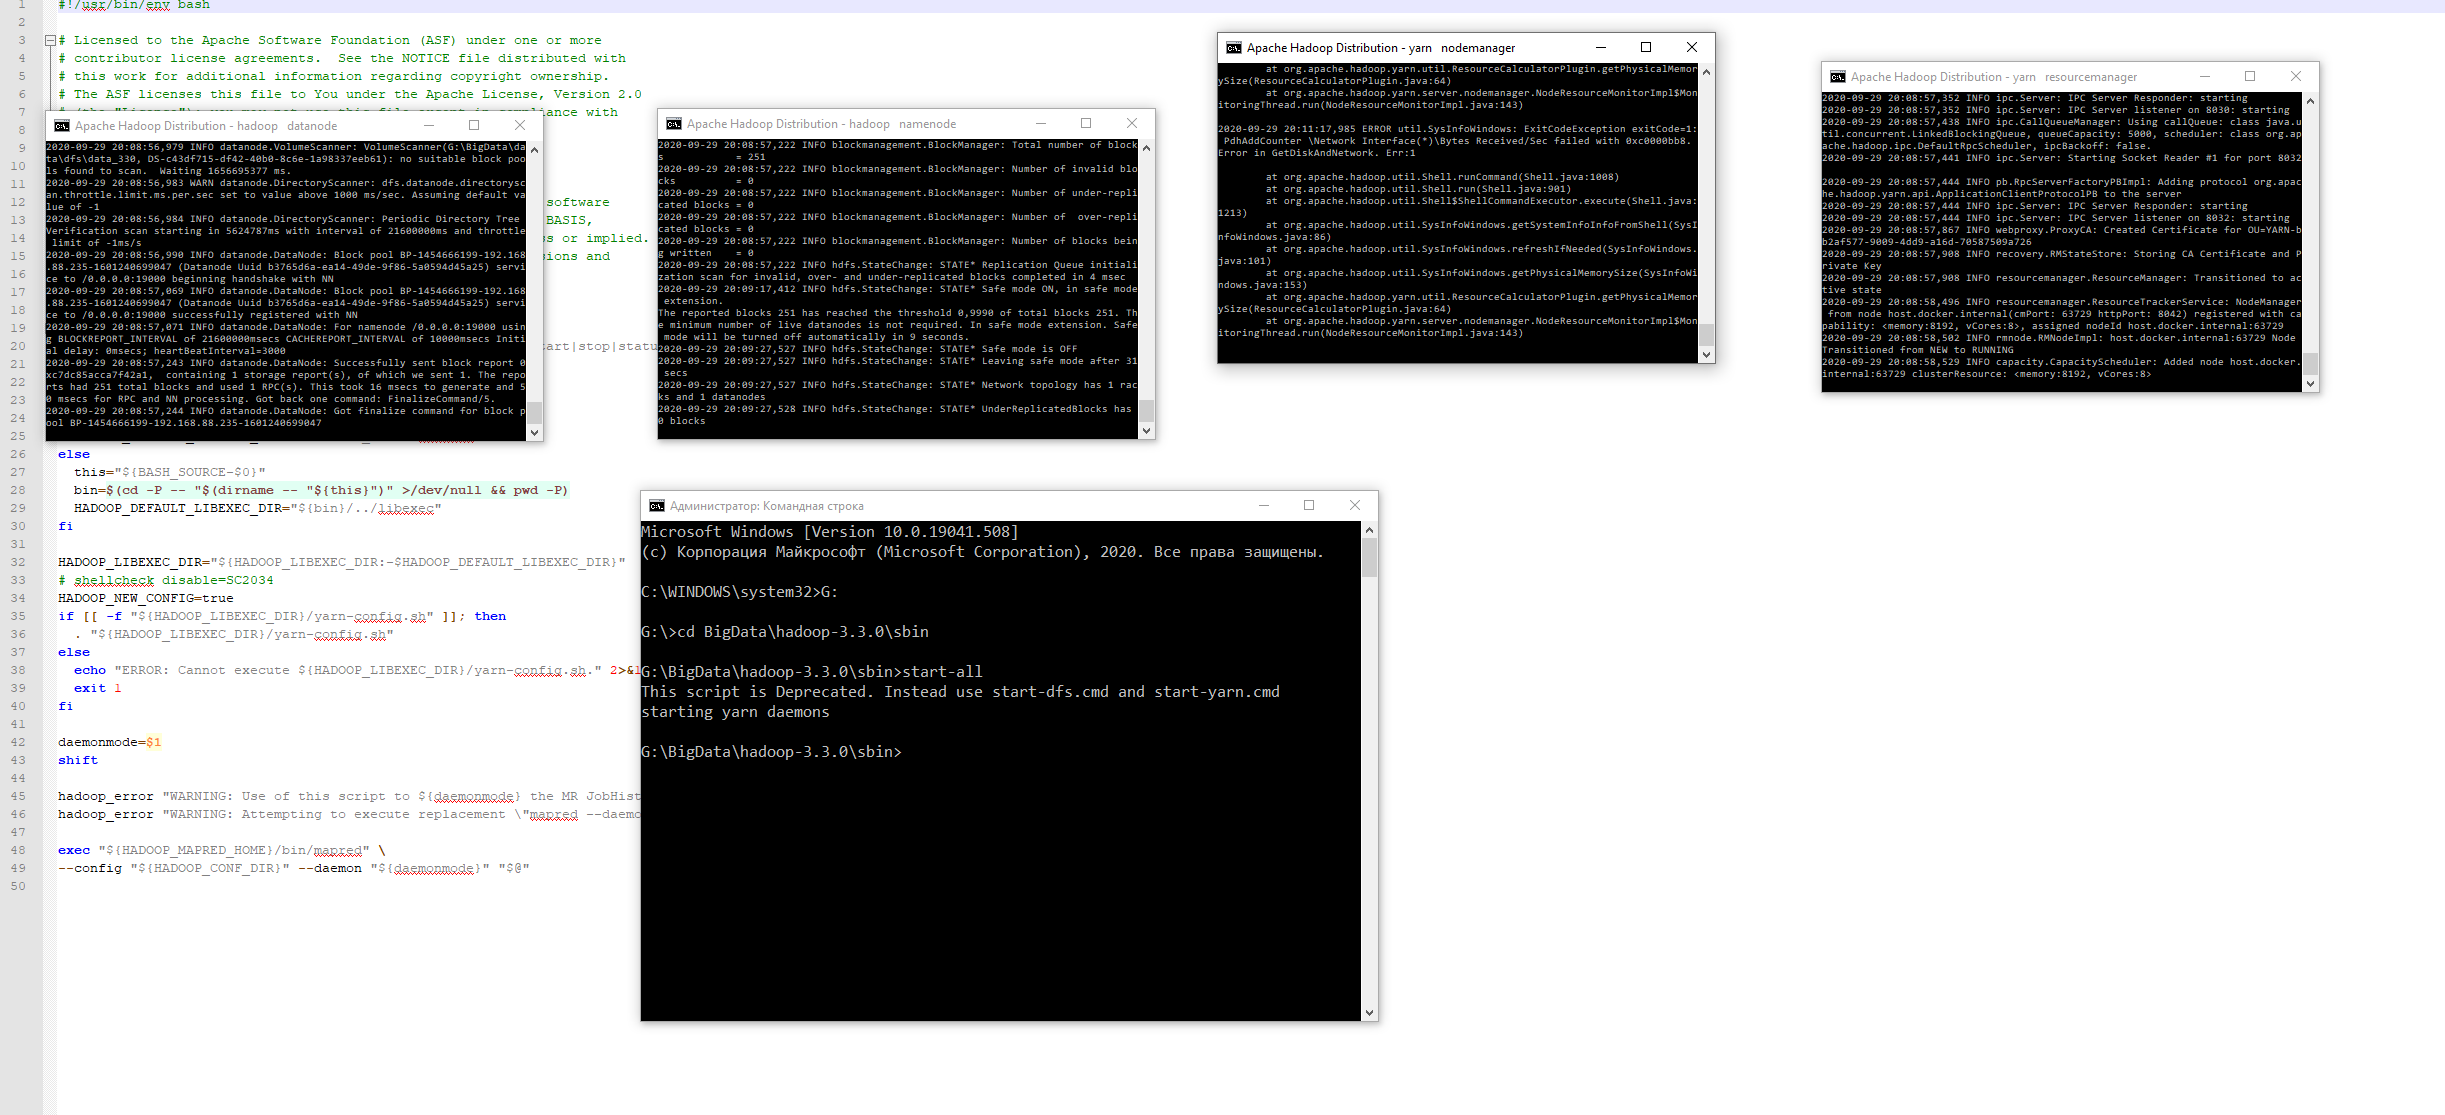Click 'start-all' command text in cmd
This screenshot has width=2445, height=1115.
click(943, 672)
